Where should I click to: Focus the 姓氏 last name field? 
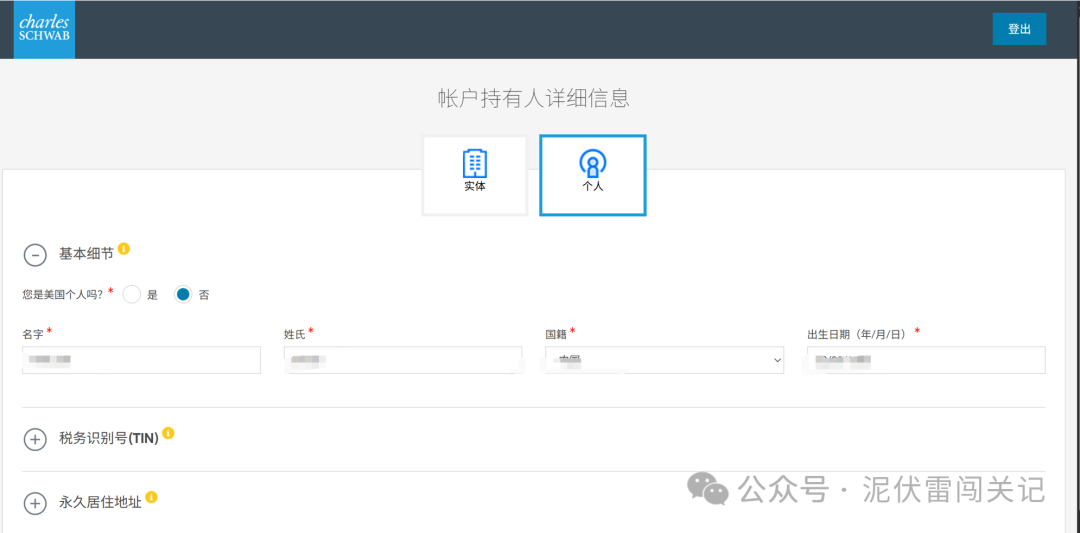coord(403,360)
